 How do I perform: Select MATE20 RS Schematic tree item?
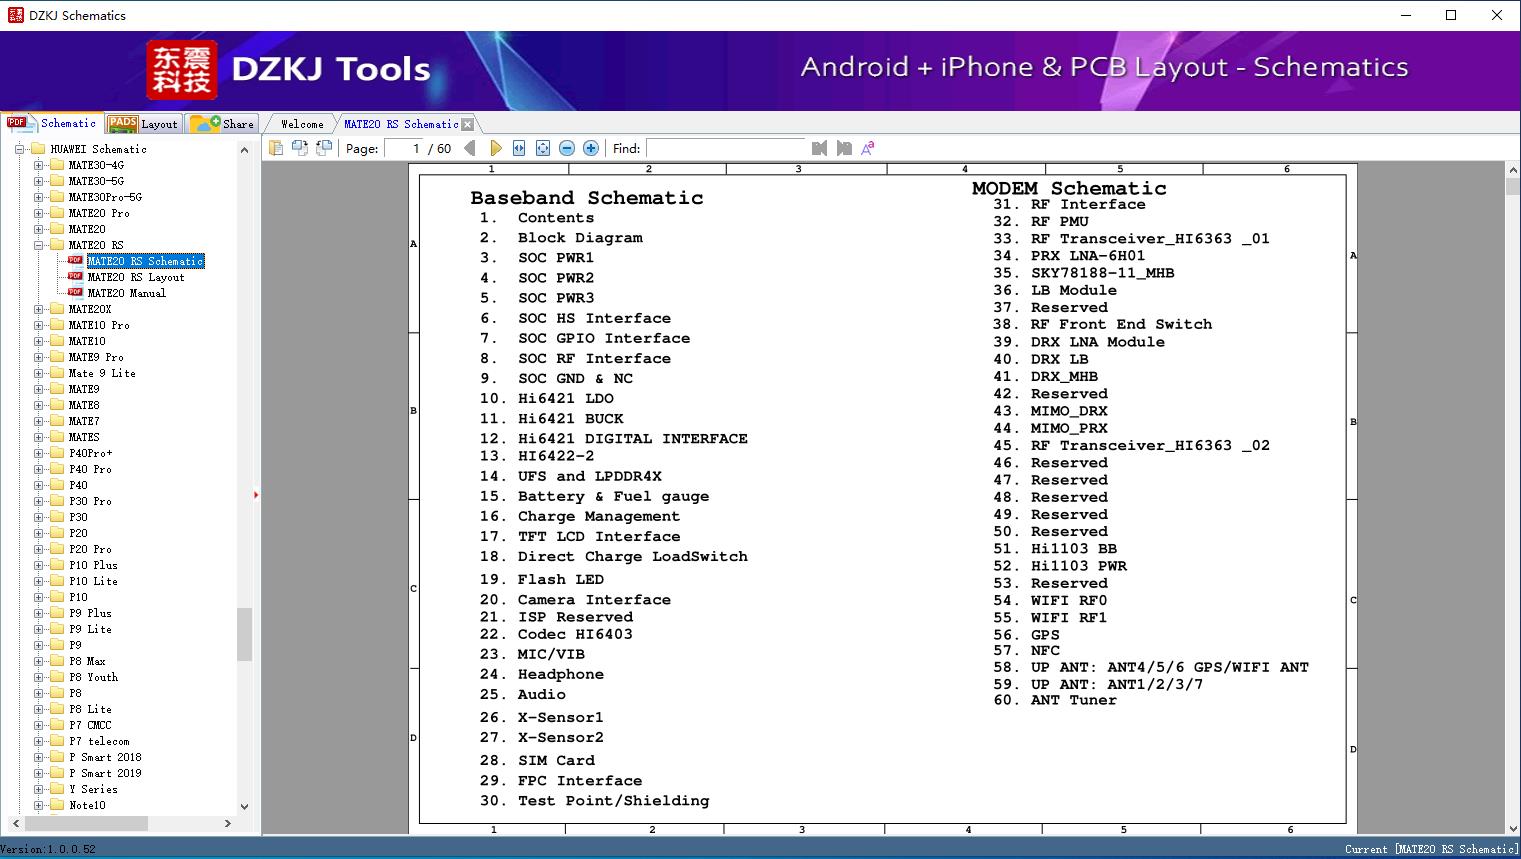point(145,261)
